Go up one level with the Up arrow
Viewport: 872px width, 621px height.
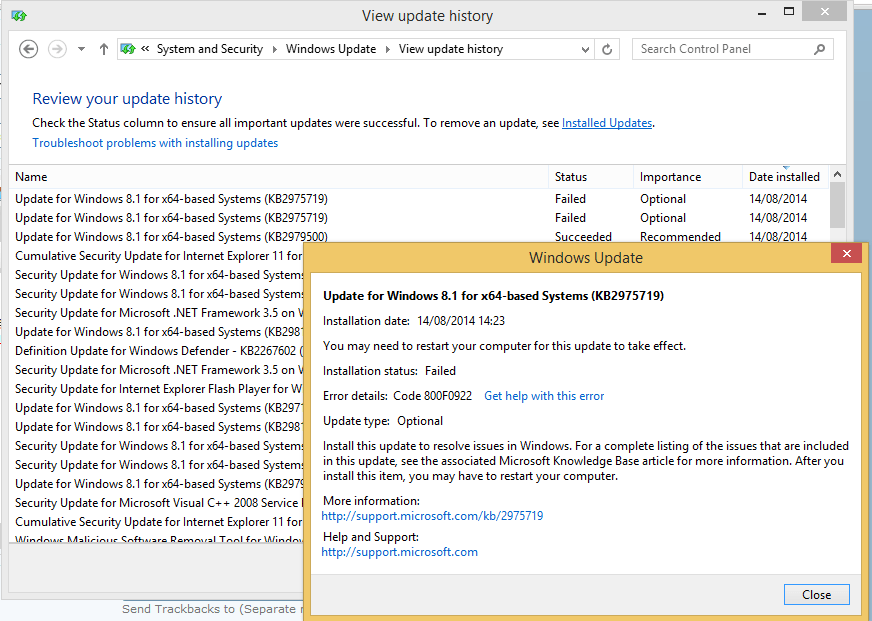(x=103, y=49)
